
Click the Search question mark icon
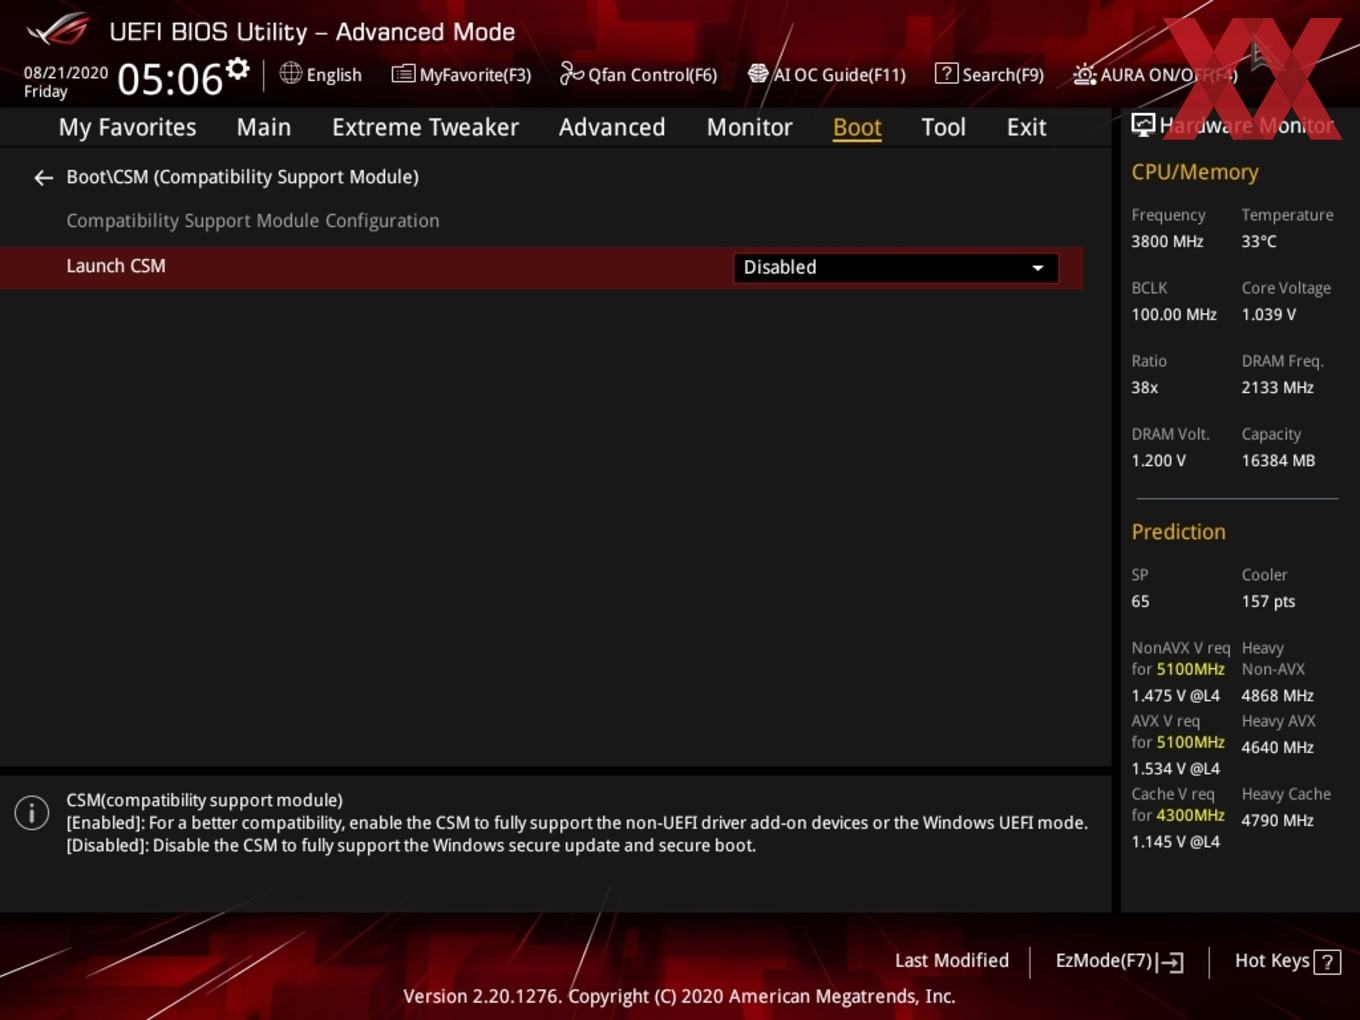click(x=945, y=73)
